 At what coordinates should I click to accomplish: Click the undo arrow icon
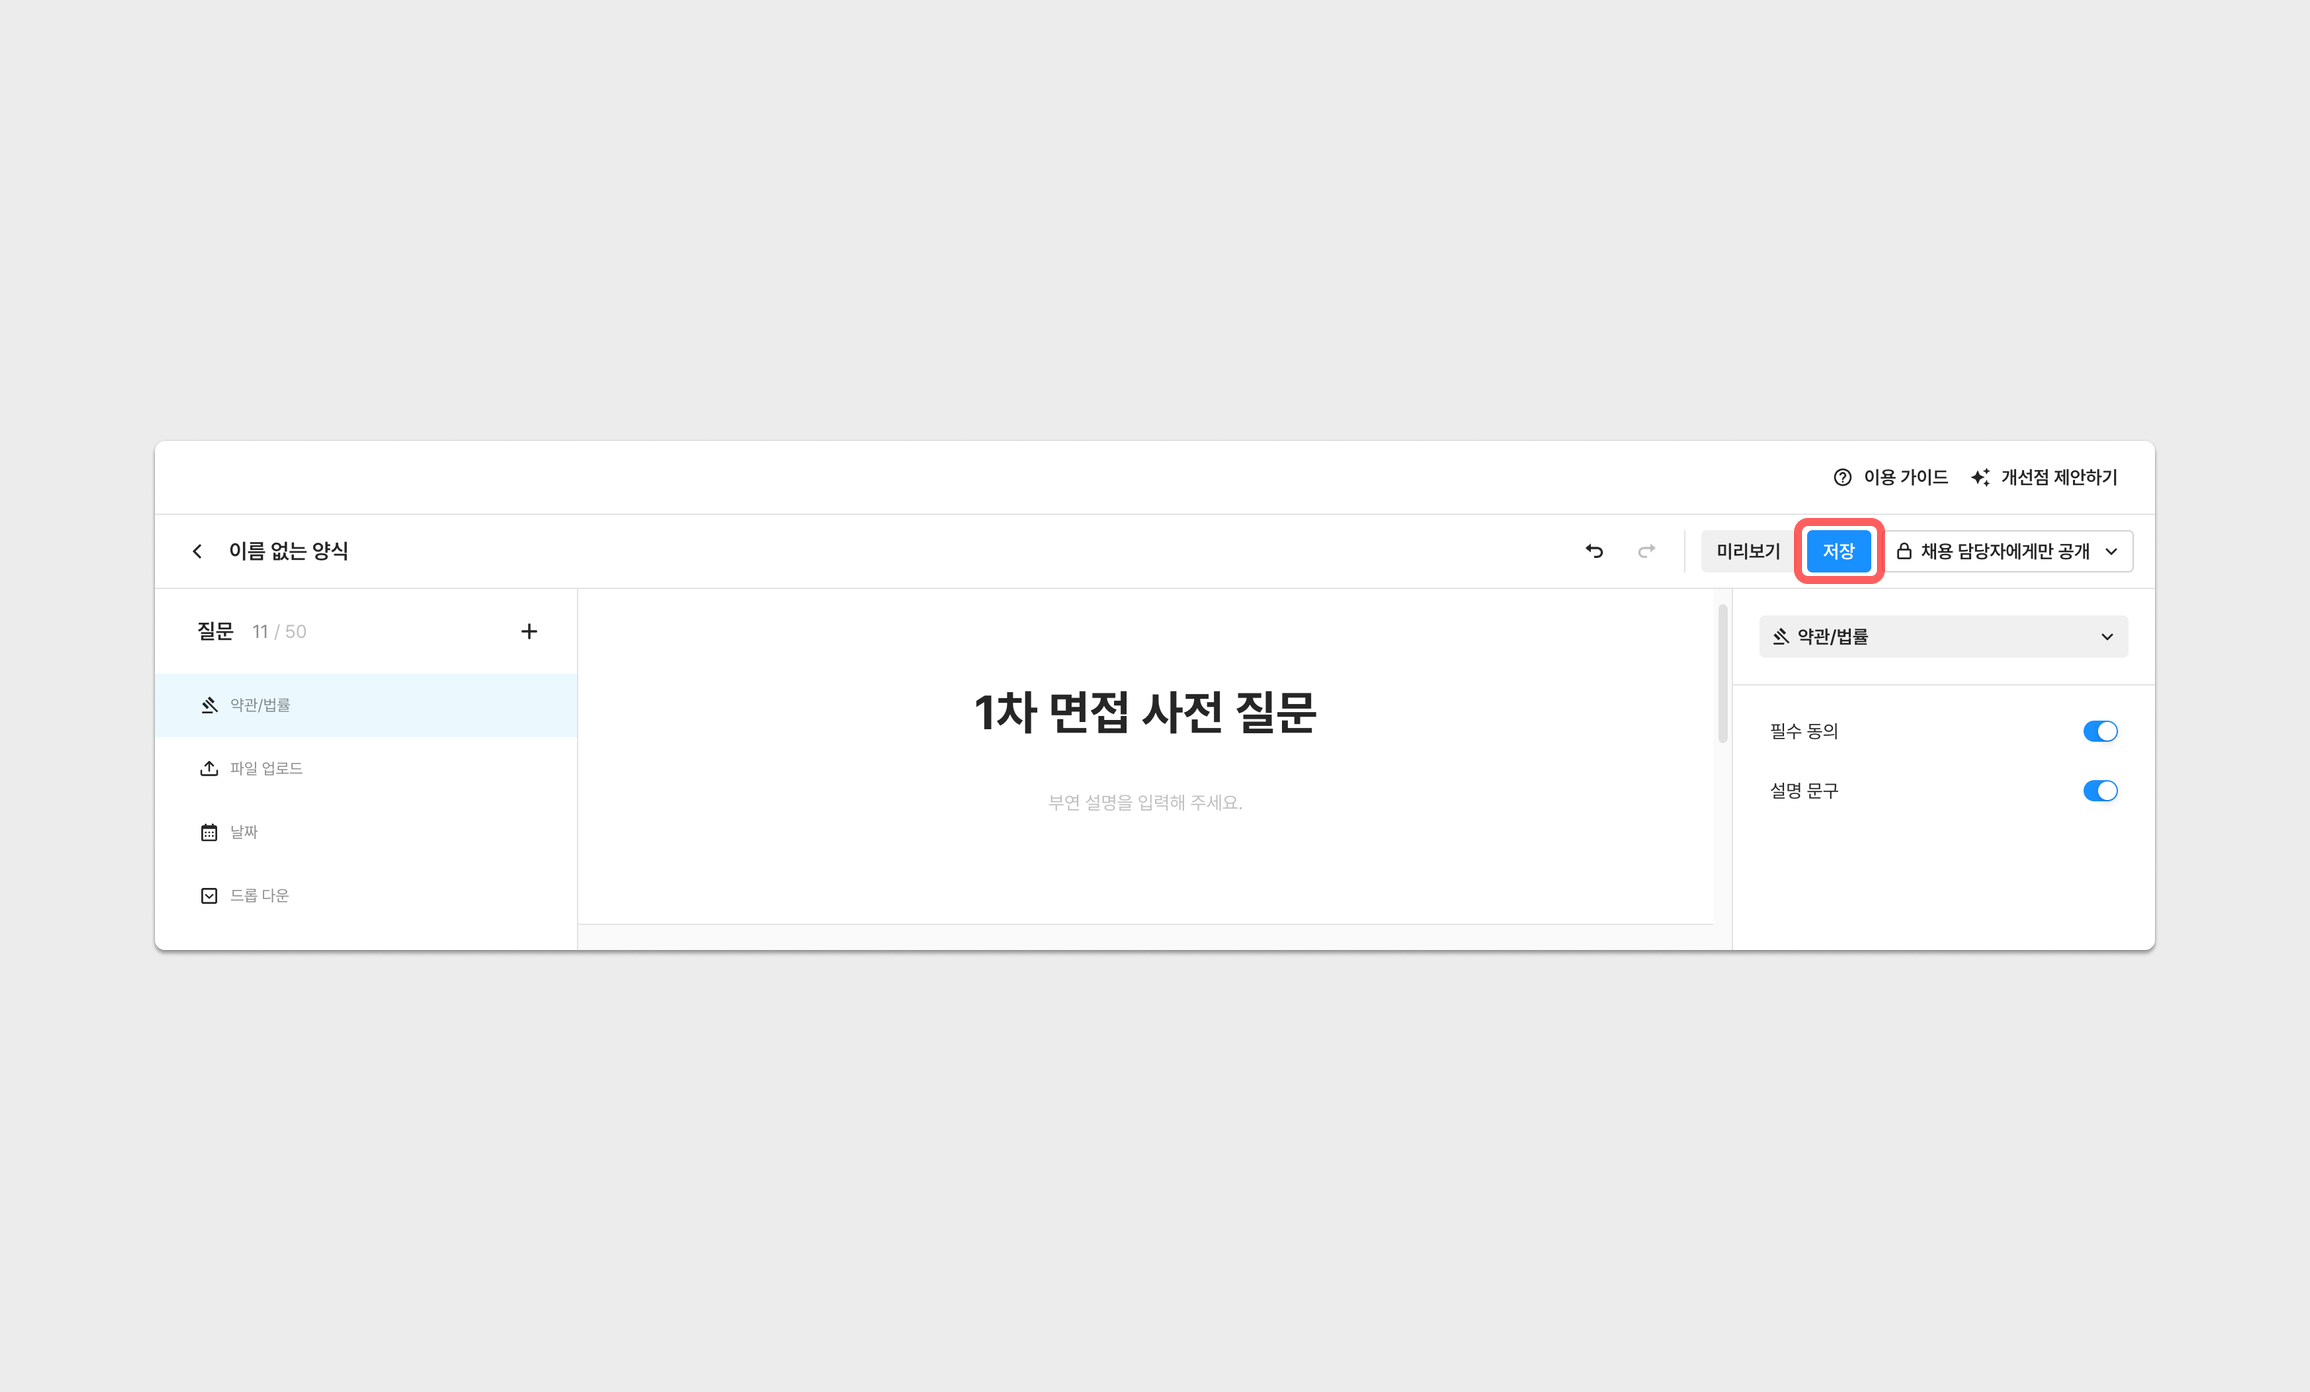[x=1594, y=551]
